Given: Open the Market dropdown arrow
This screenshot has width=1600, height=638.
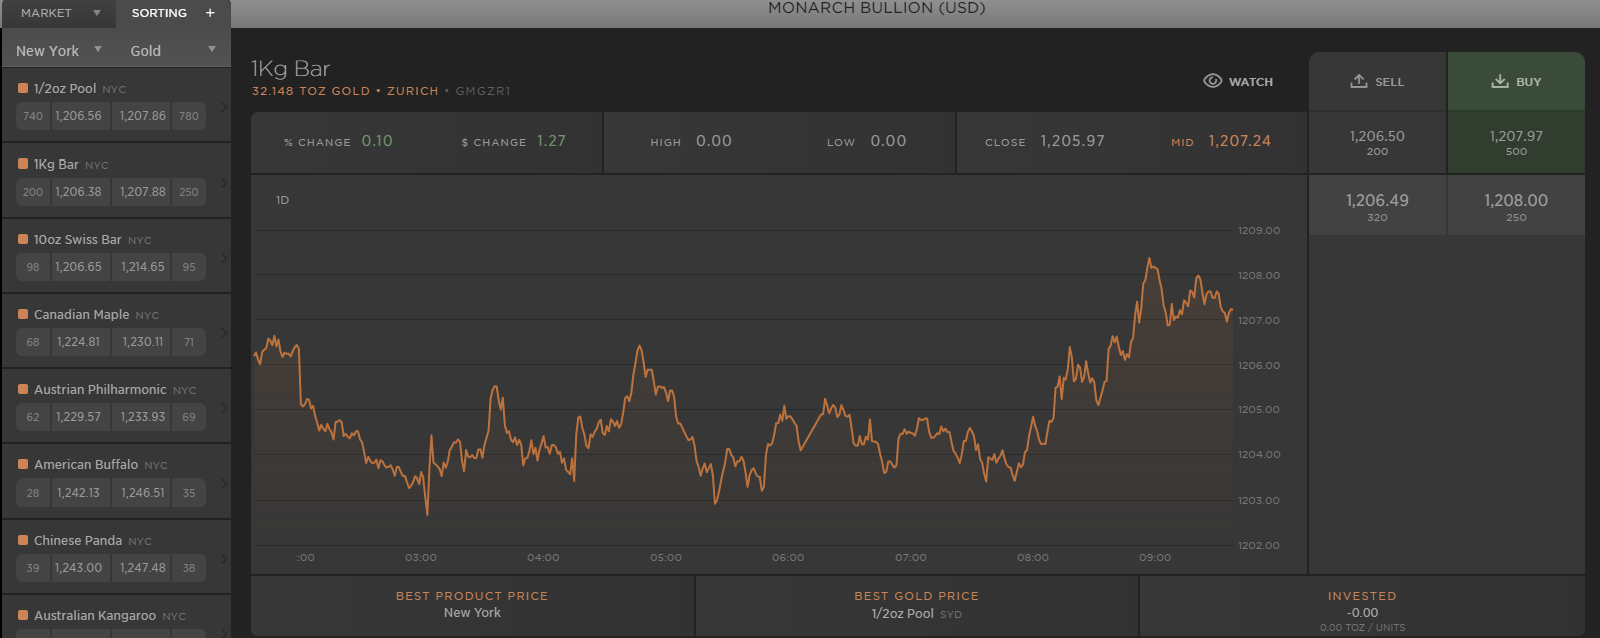Looking at the screenshot, I should pos(97,13).
